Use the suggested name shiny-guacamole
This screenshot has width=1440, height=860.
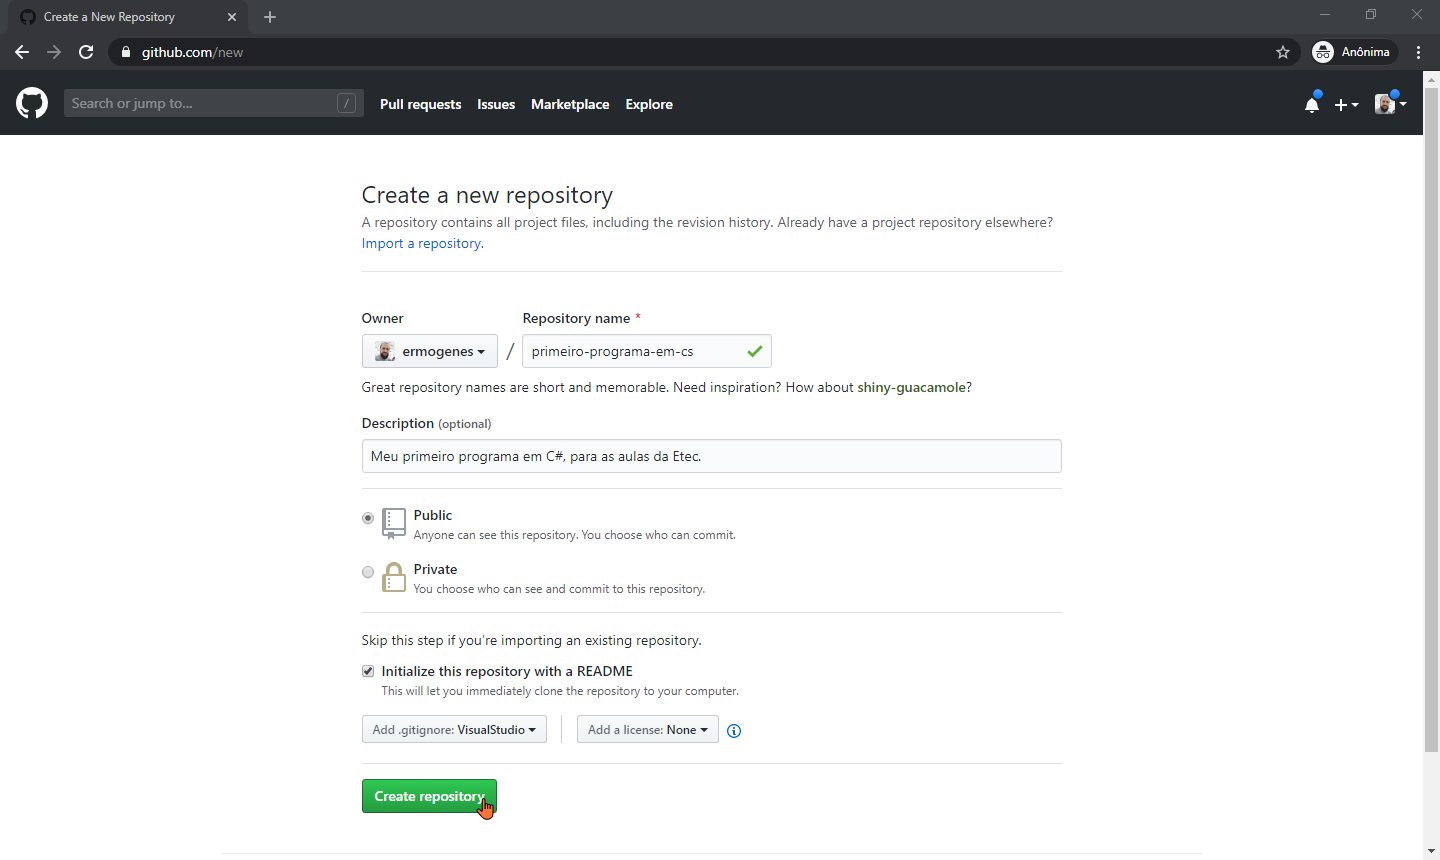tap(912, 387)
